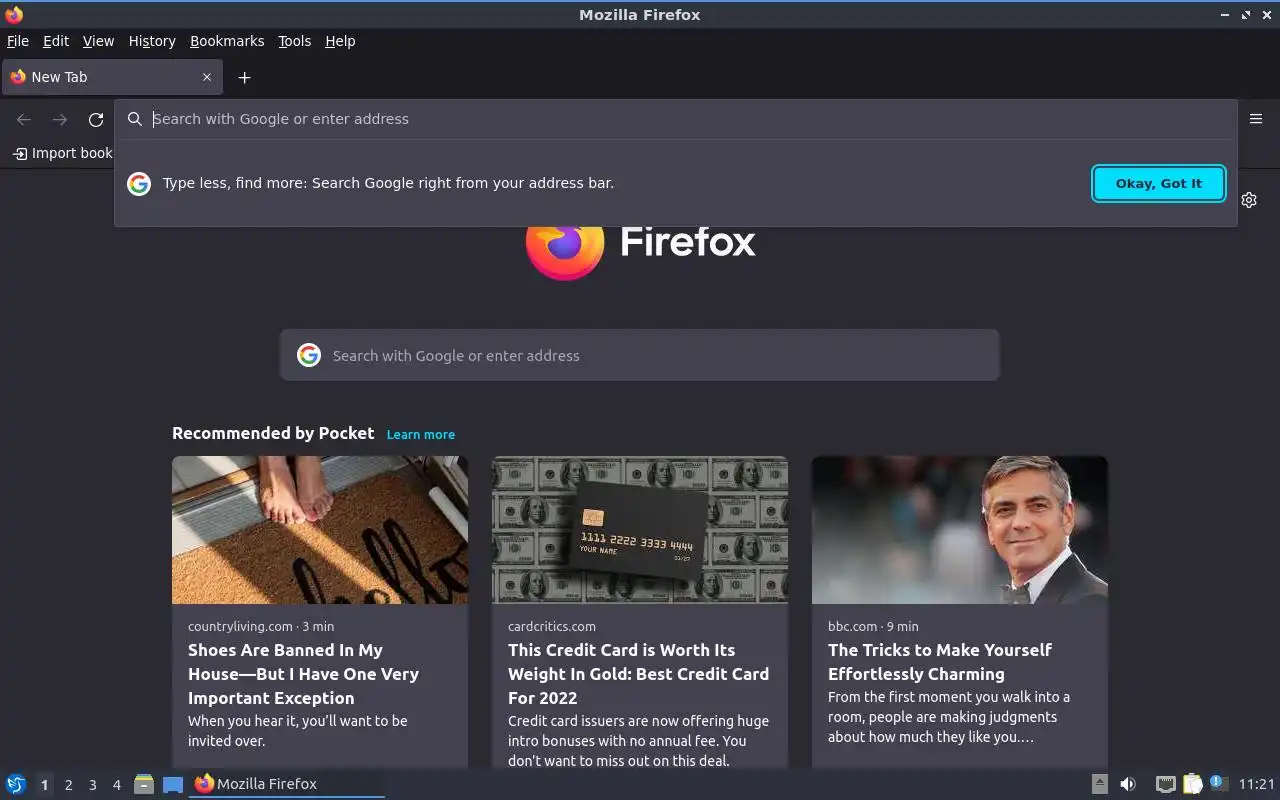This screenshot has height=800, width=1280.
Task: Click the Import bookmarks toolbar button
Action: [62, 153]
